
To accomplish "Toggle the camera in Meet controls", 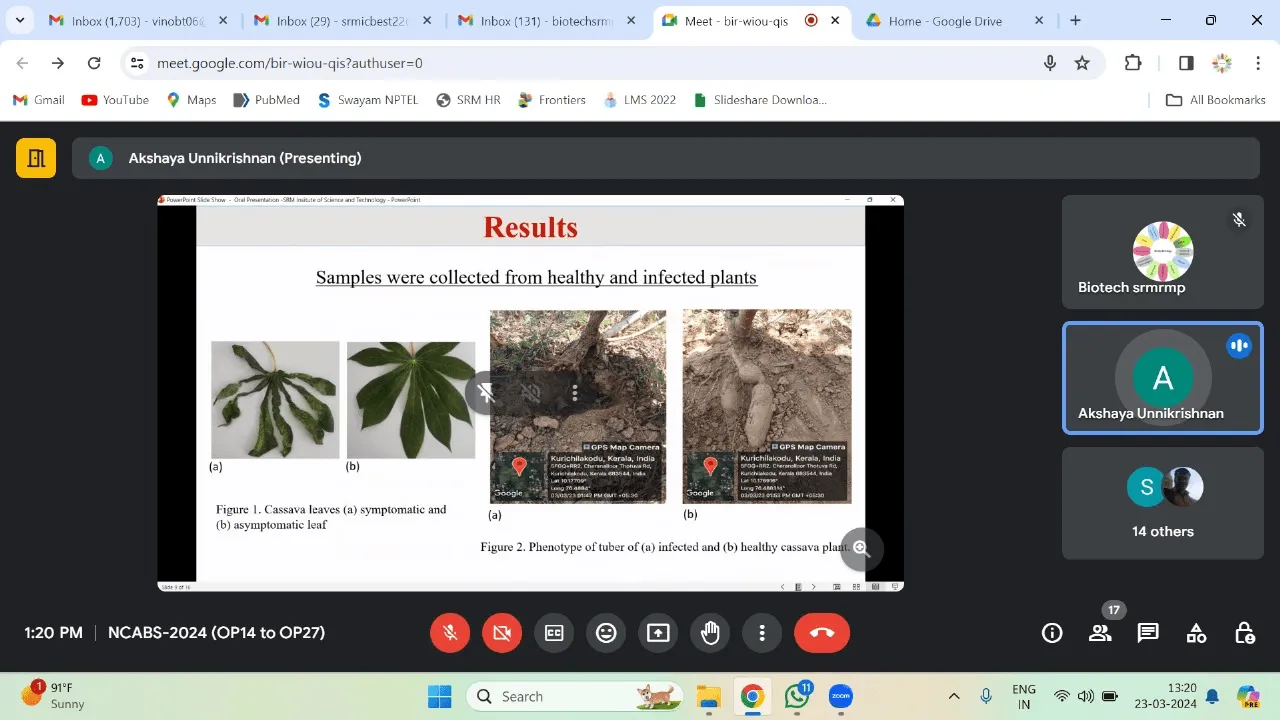I will point(502,632).
